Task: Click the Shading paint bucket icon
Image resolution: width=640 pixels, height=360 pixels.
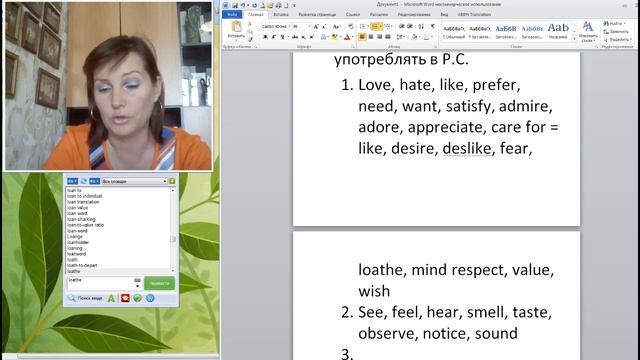Action: 415,37
